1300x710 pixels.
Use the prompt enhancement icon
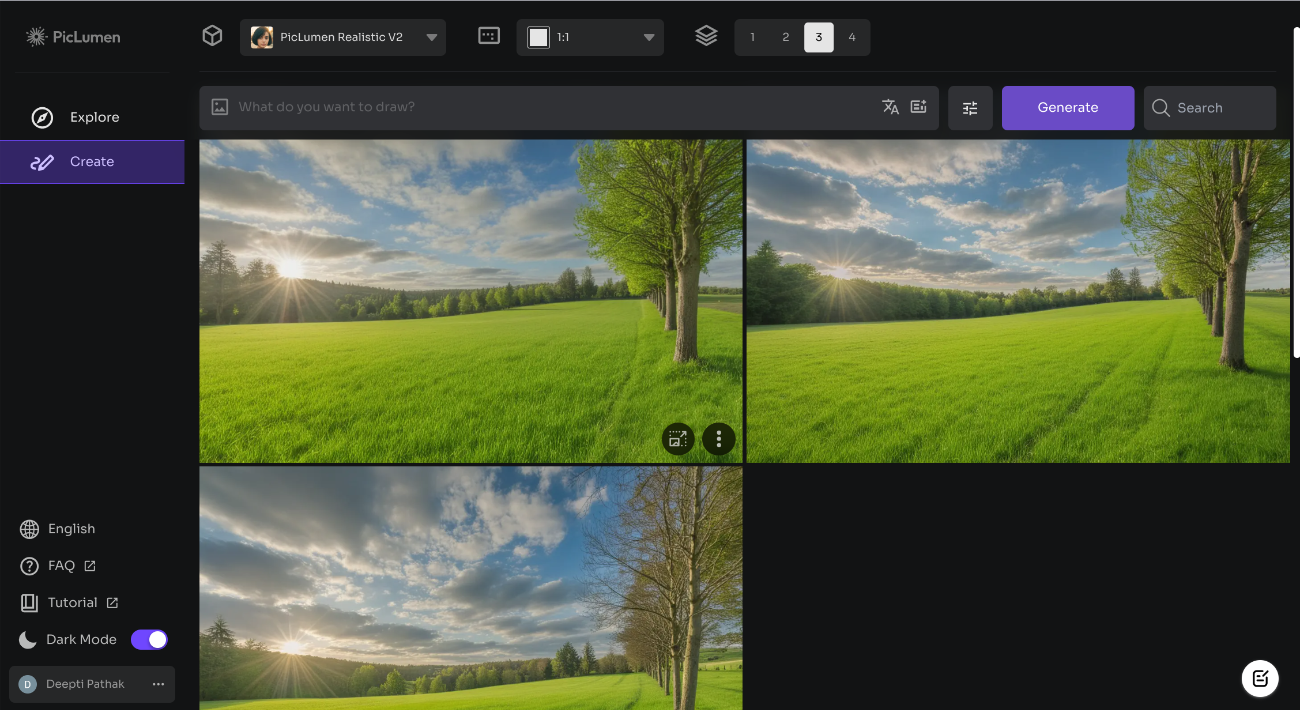918,106
